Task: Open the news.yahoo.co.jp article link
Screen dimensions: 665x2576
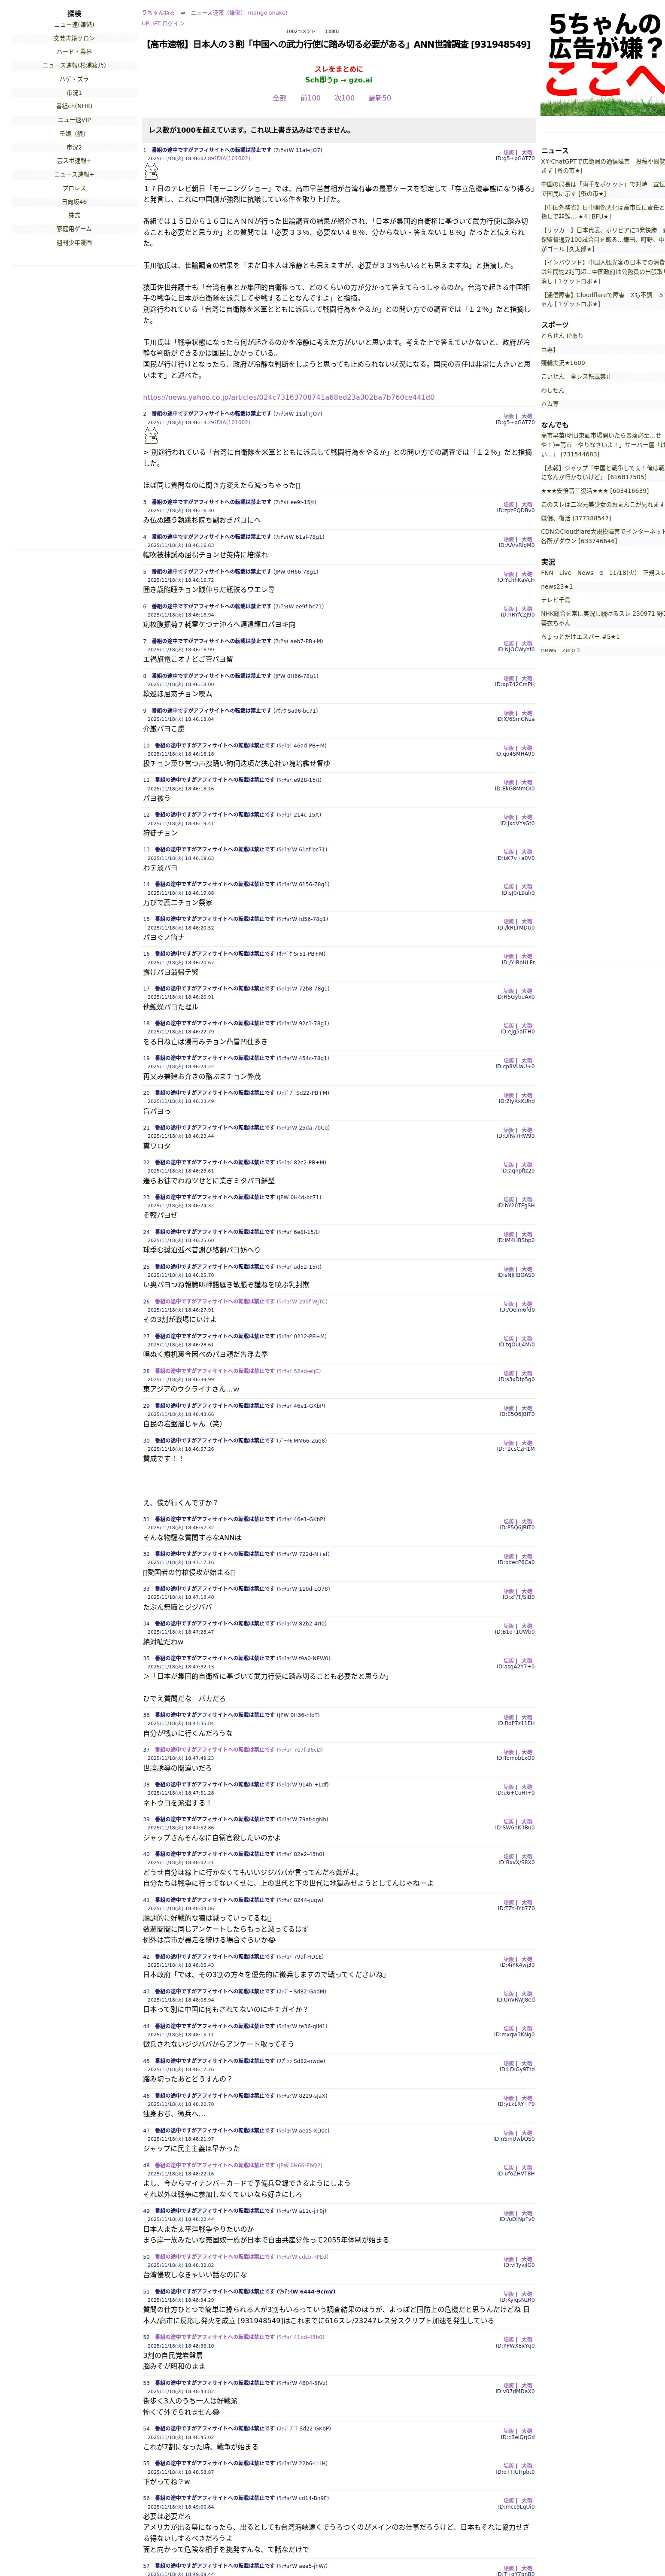Action: [289, 397]
